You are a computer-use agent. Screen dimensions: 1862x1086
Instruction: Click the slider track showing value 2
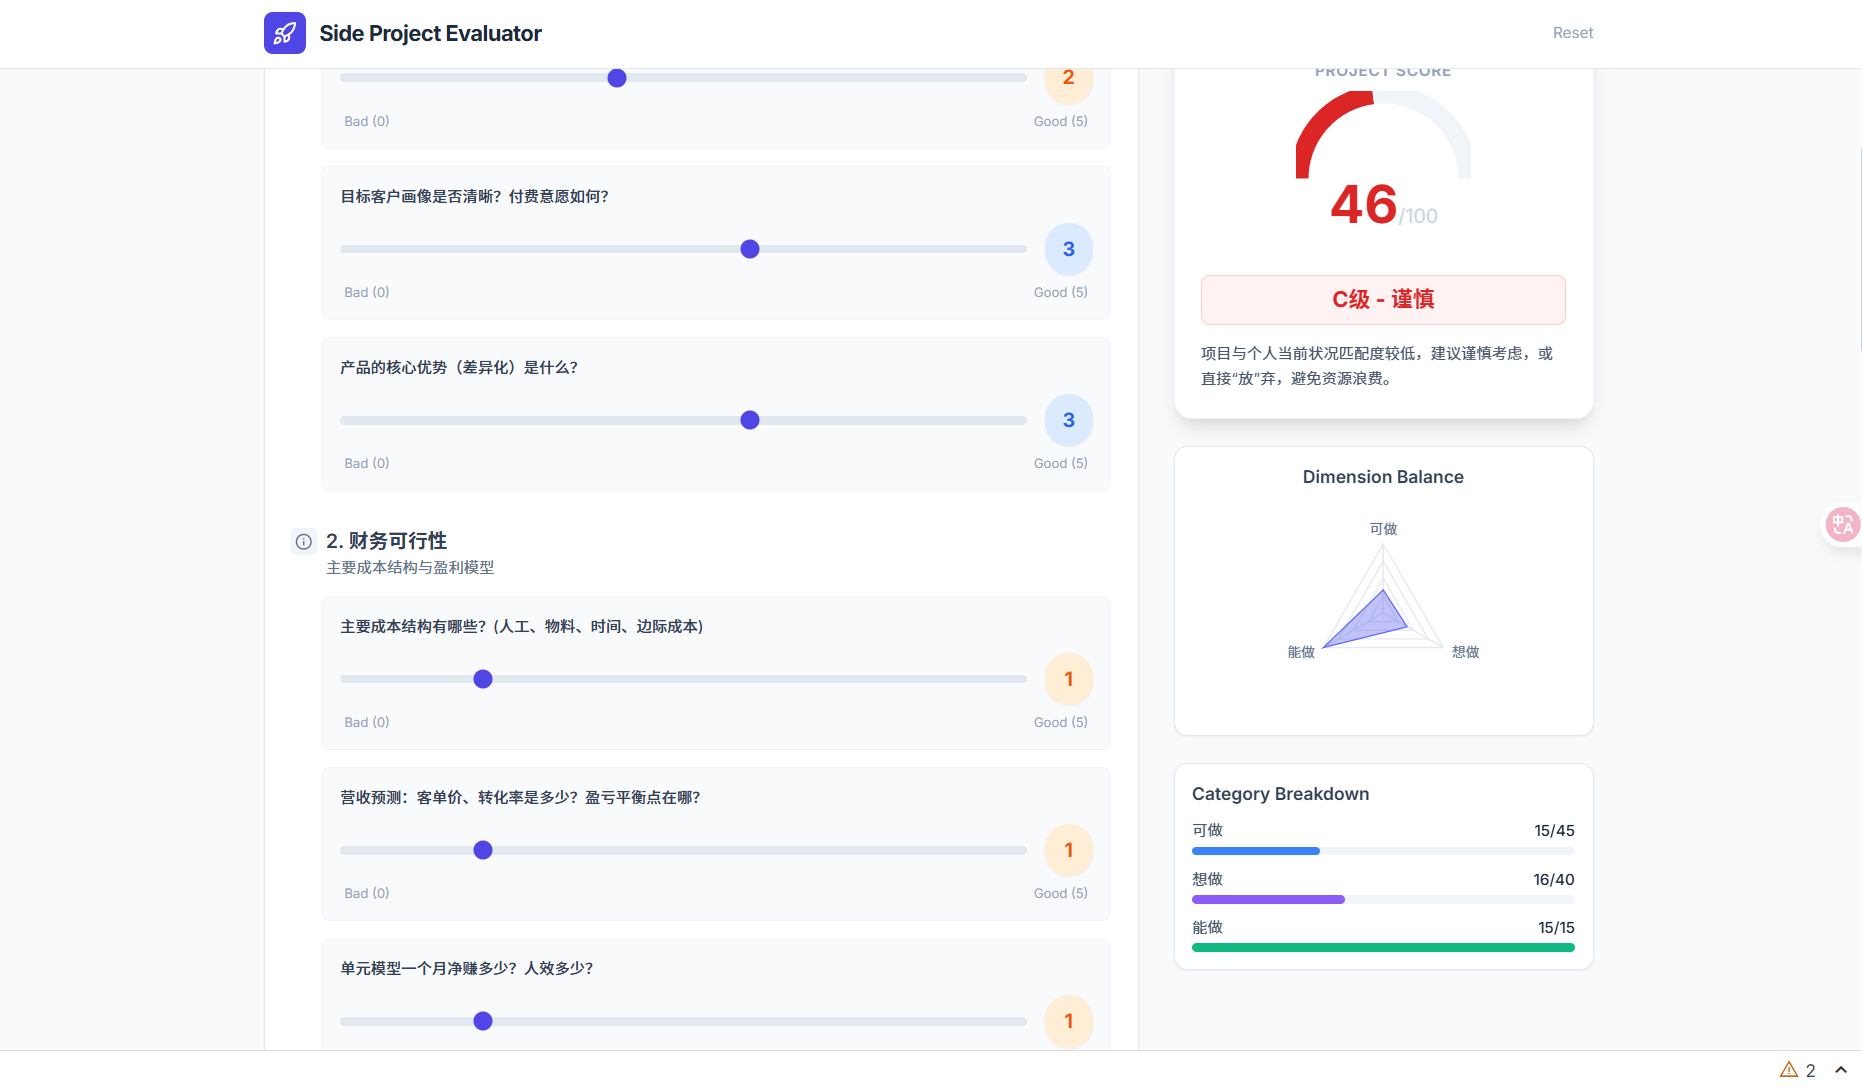pos(683,78)
